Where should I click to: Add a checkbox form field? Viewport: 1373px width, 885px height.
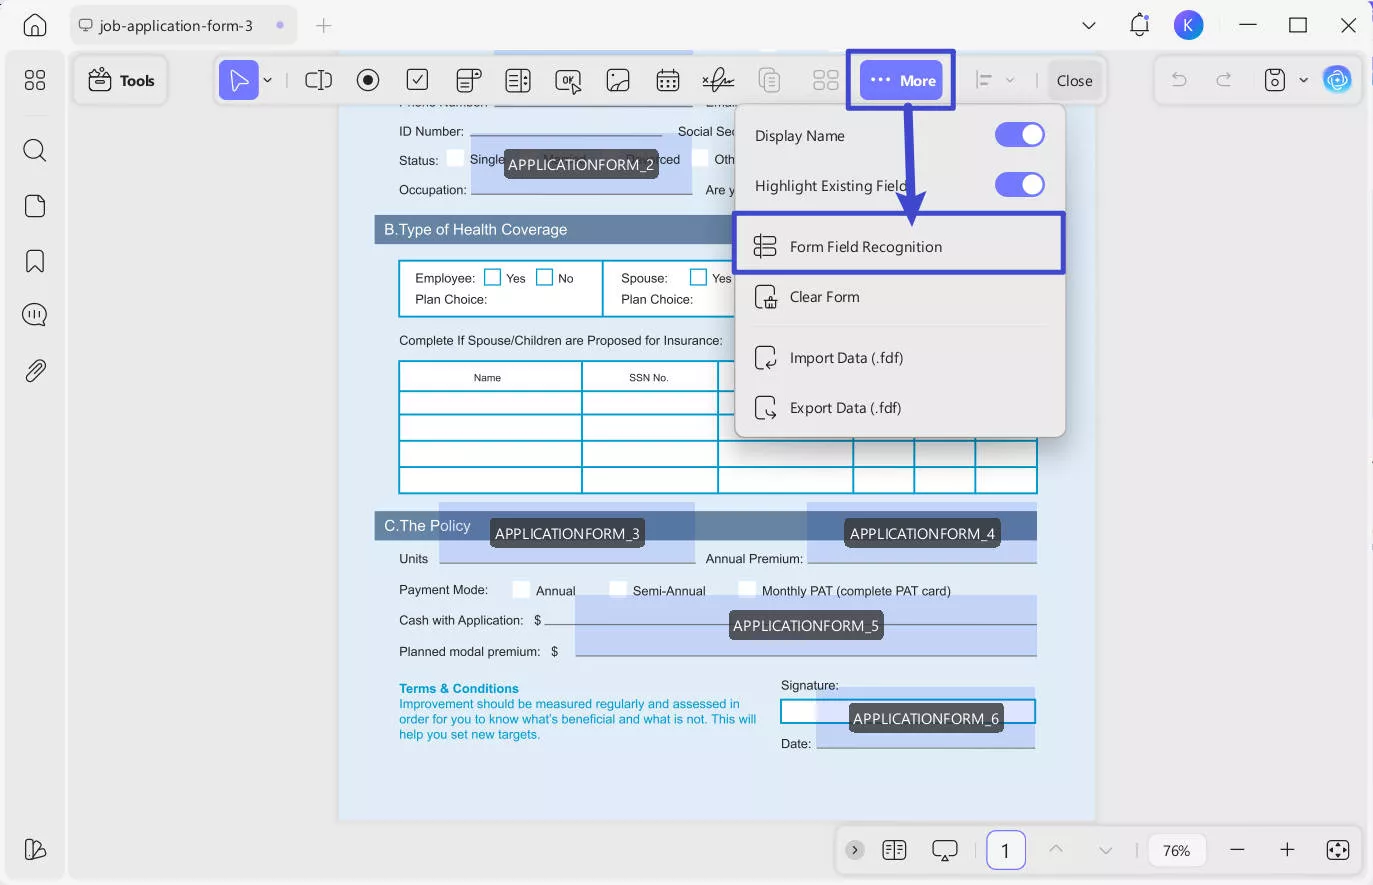point(417,80)
